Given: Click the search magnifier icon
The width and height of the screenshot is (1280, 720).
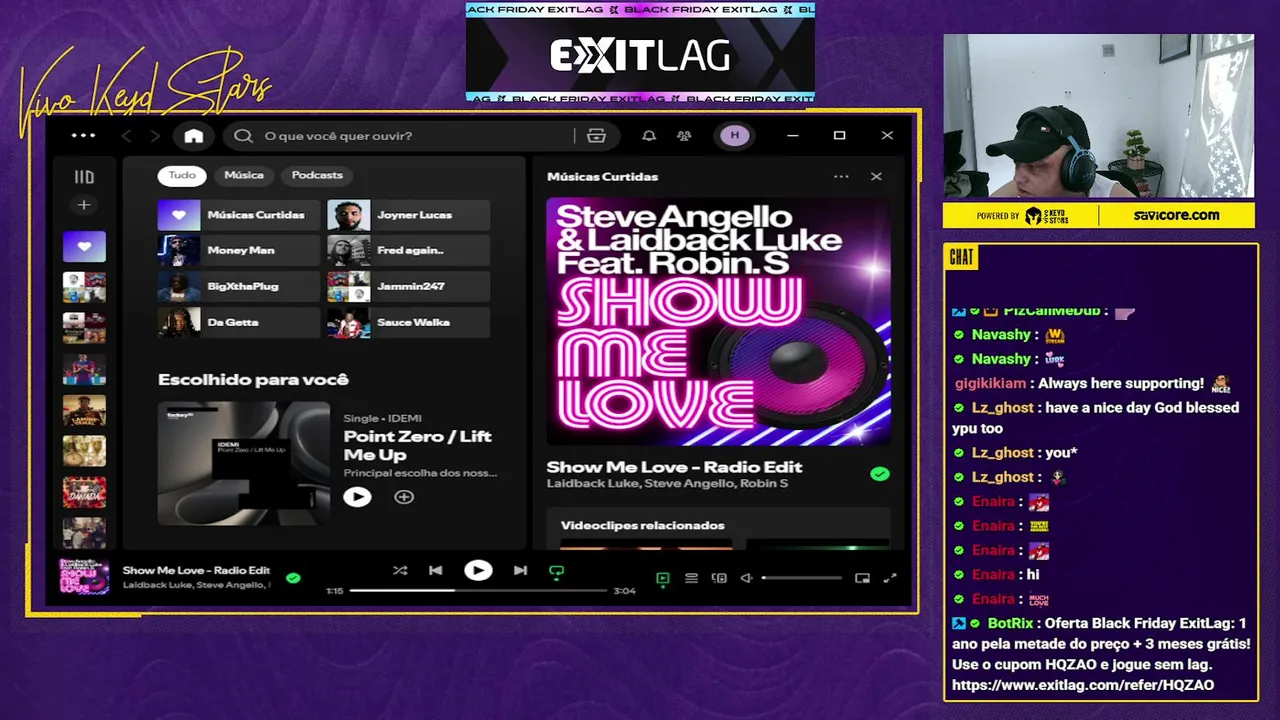Looking at the screenshot, I should 243,136.
